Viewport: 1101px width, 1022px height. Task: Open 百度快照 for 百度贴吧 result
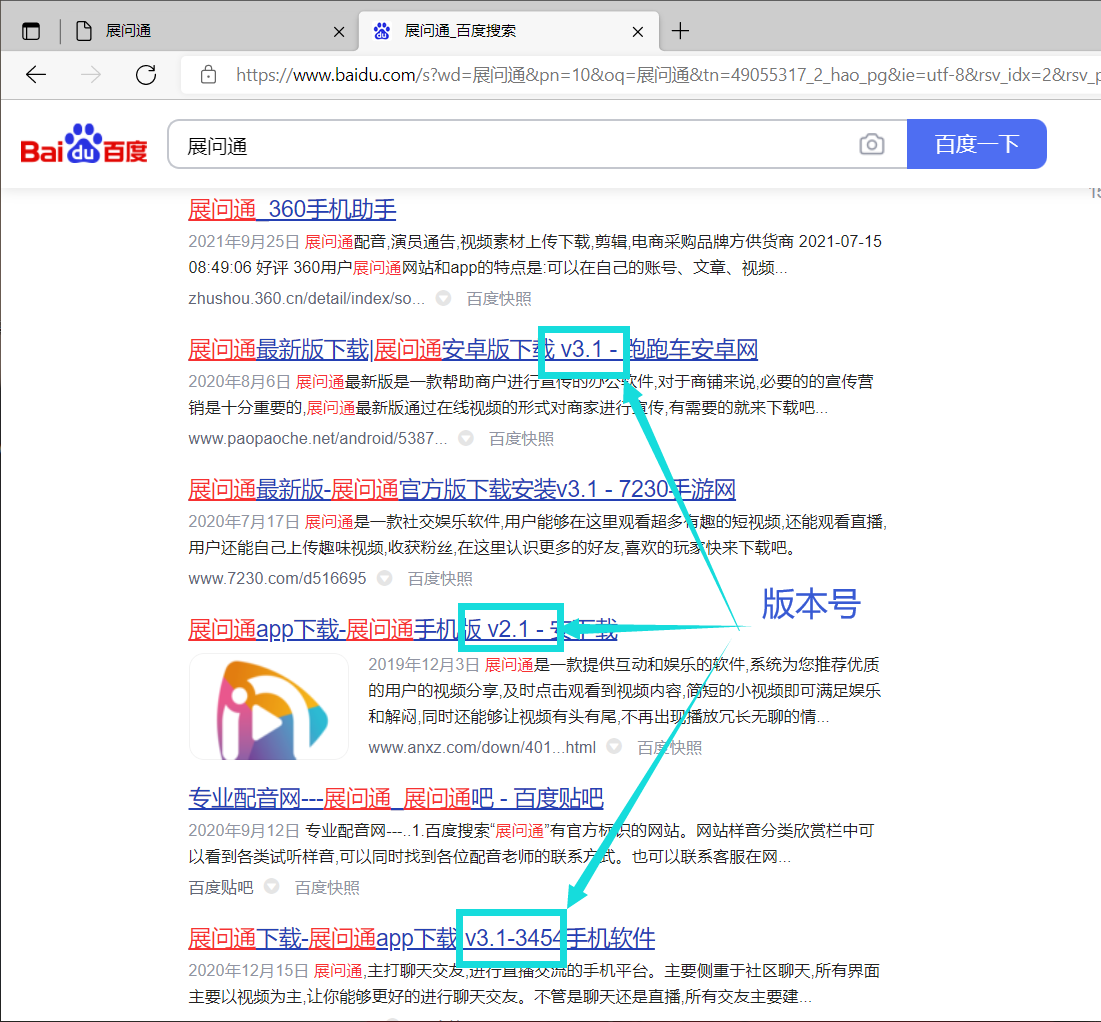[327, 888]
